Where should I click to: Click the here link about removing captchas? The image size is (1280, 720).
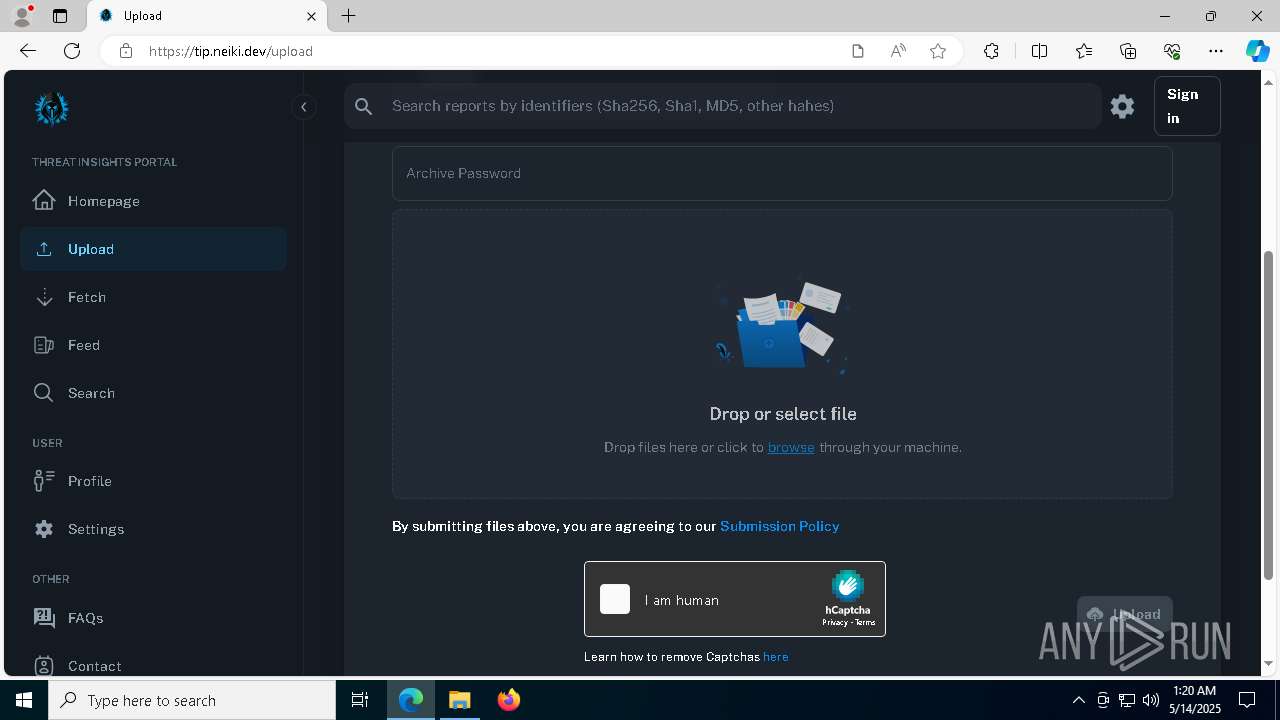click(x=776, y=657)
